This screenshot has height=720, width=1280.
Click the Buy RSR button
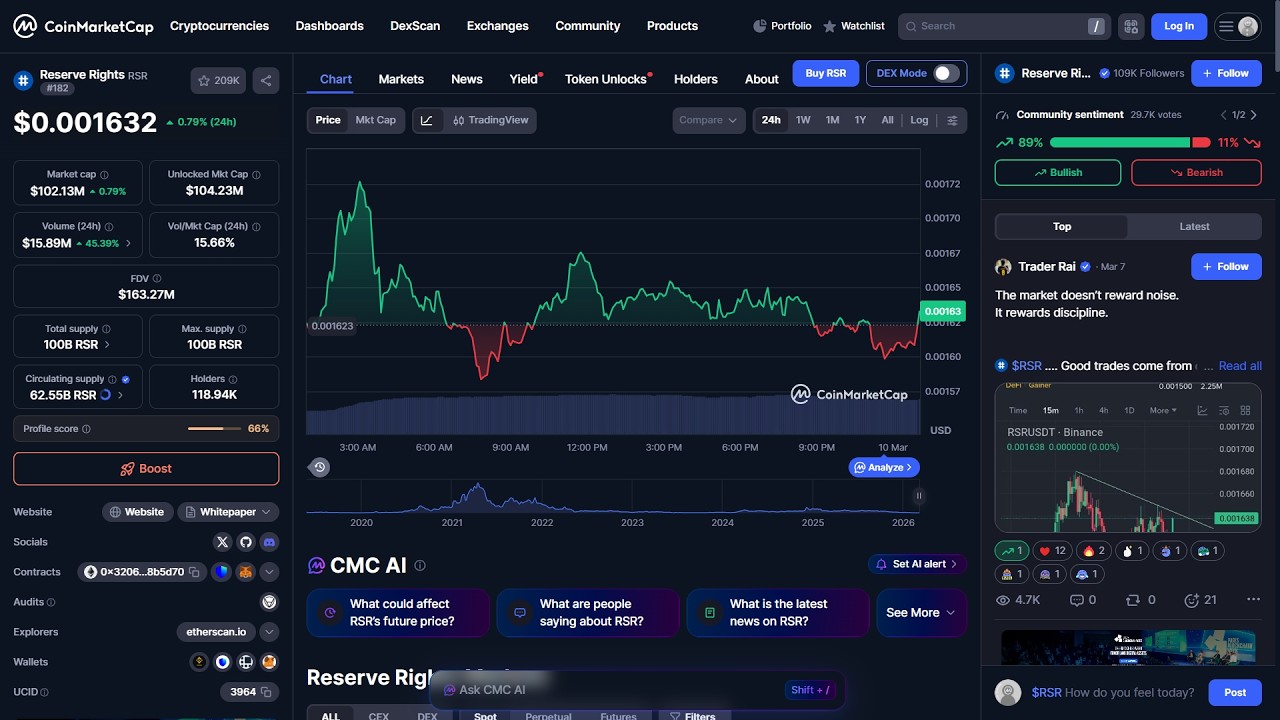pos(826,73)
